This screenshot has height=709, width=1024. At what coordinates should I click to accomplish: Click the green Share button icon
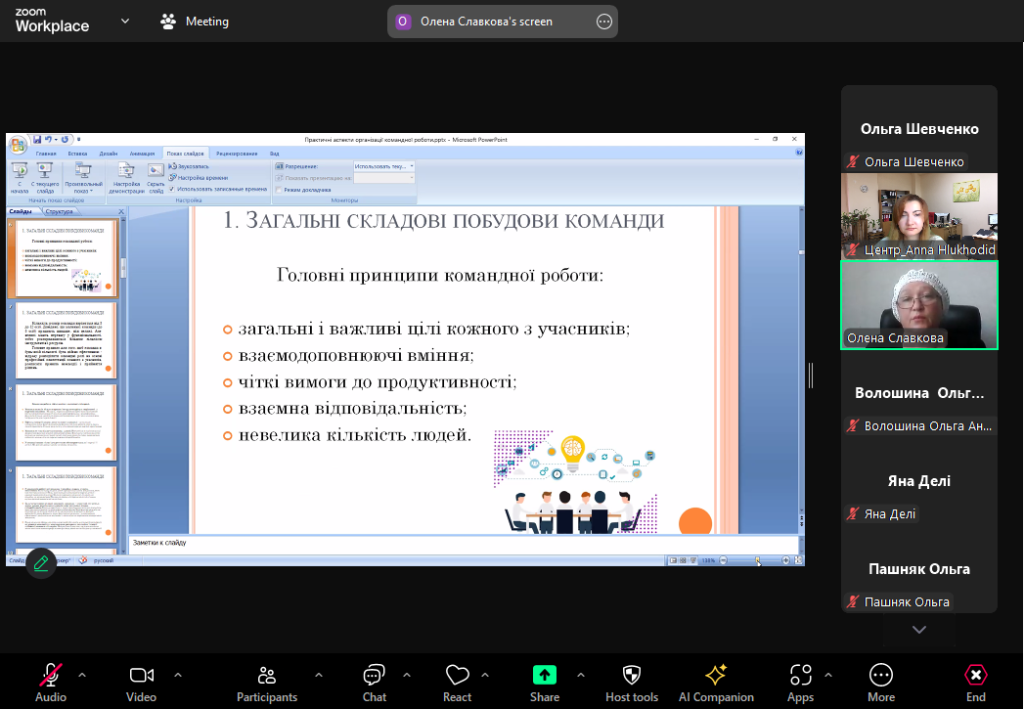pyautogui.click(x=544, y=675)
